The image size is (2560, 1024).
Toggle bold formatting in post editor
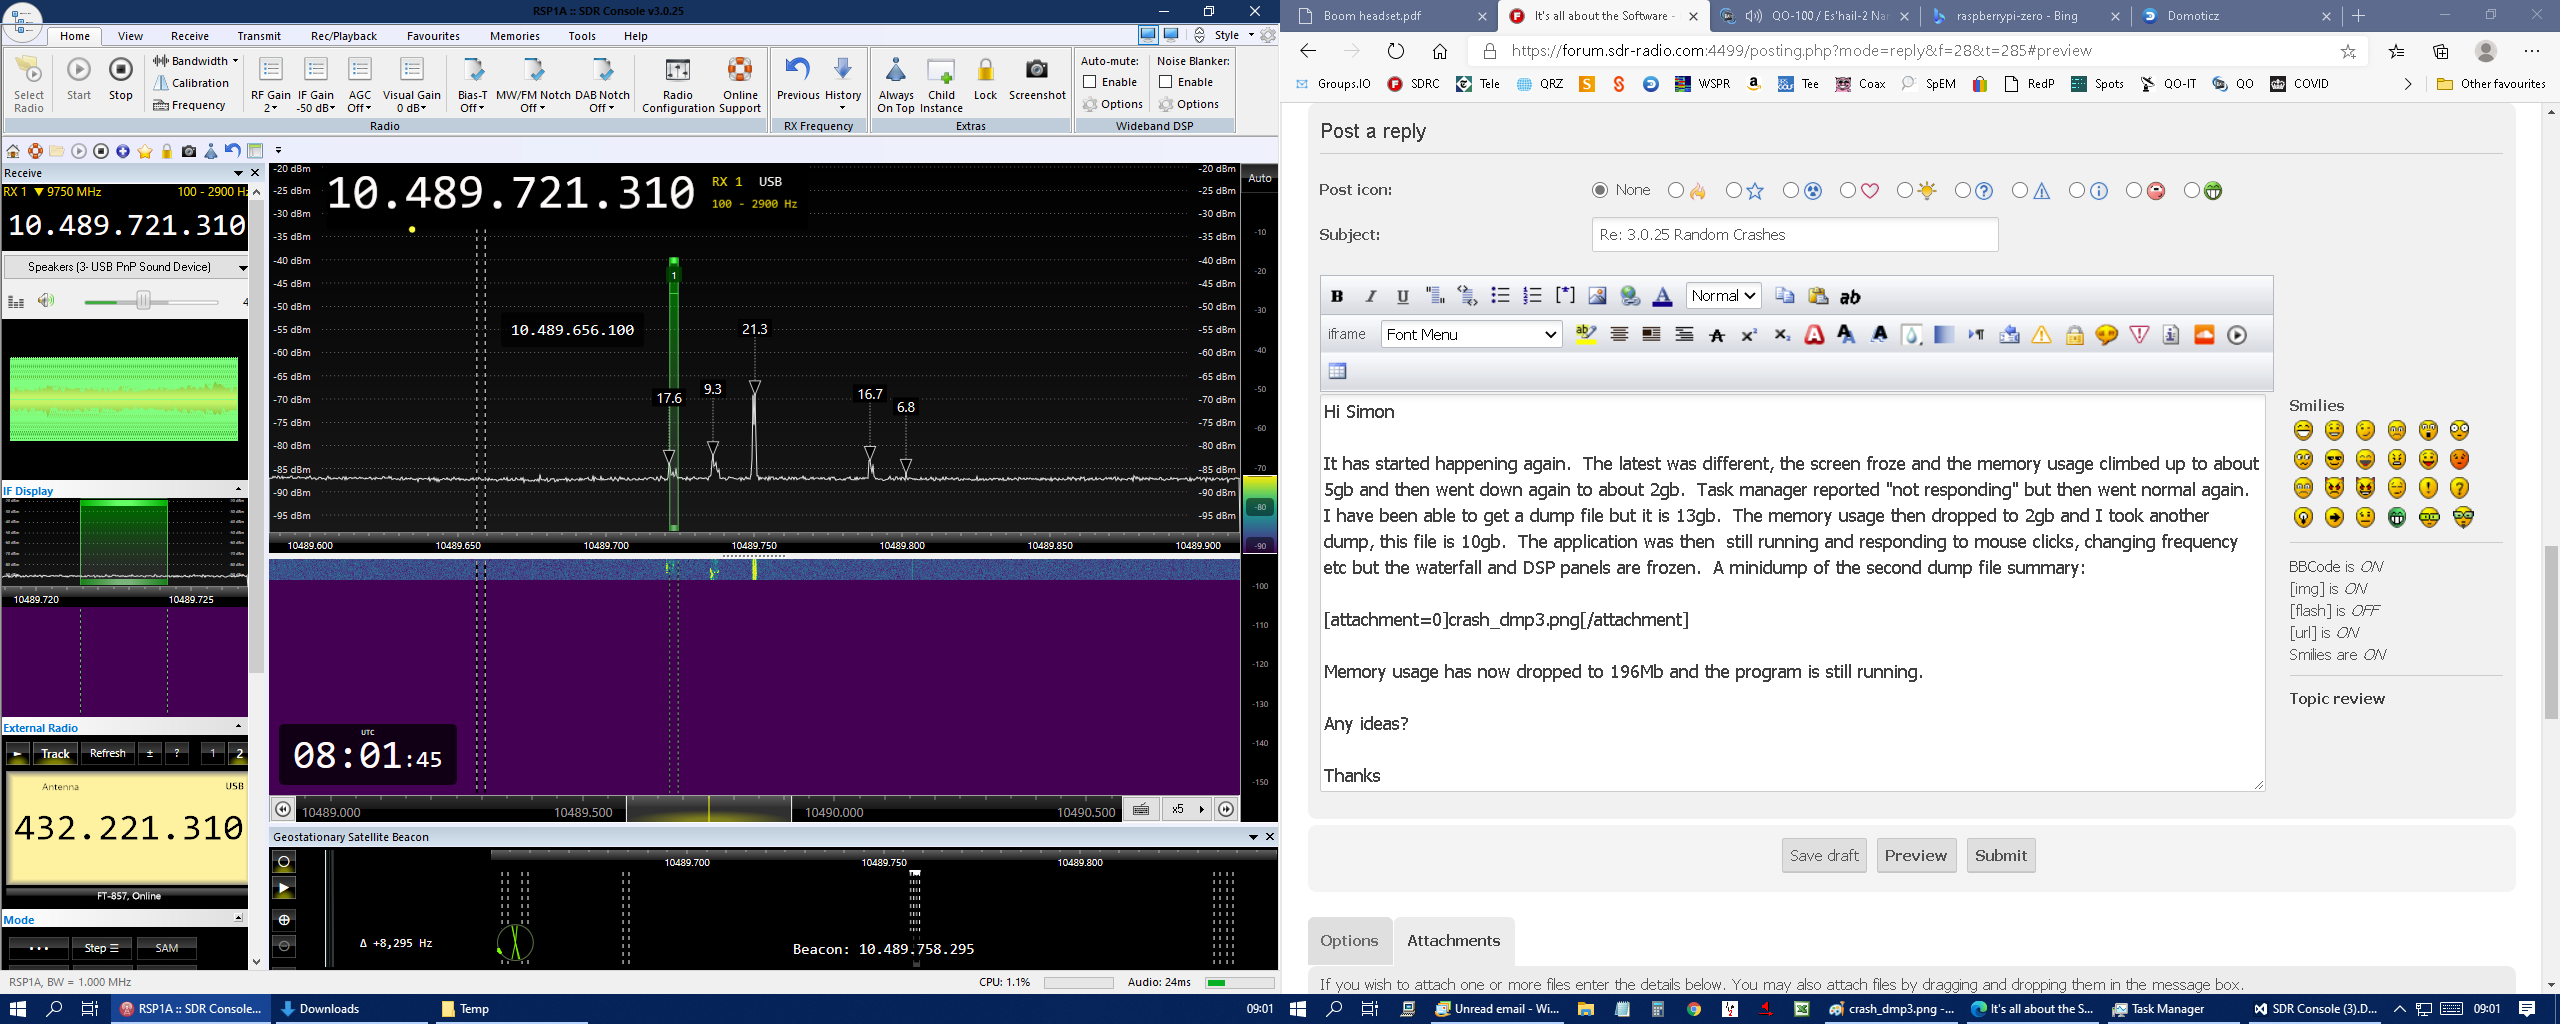tap(1337, 296)
